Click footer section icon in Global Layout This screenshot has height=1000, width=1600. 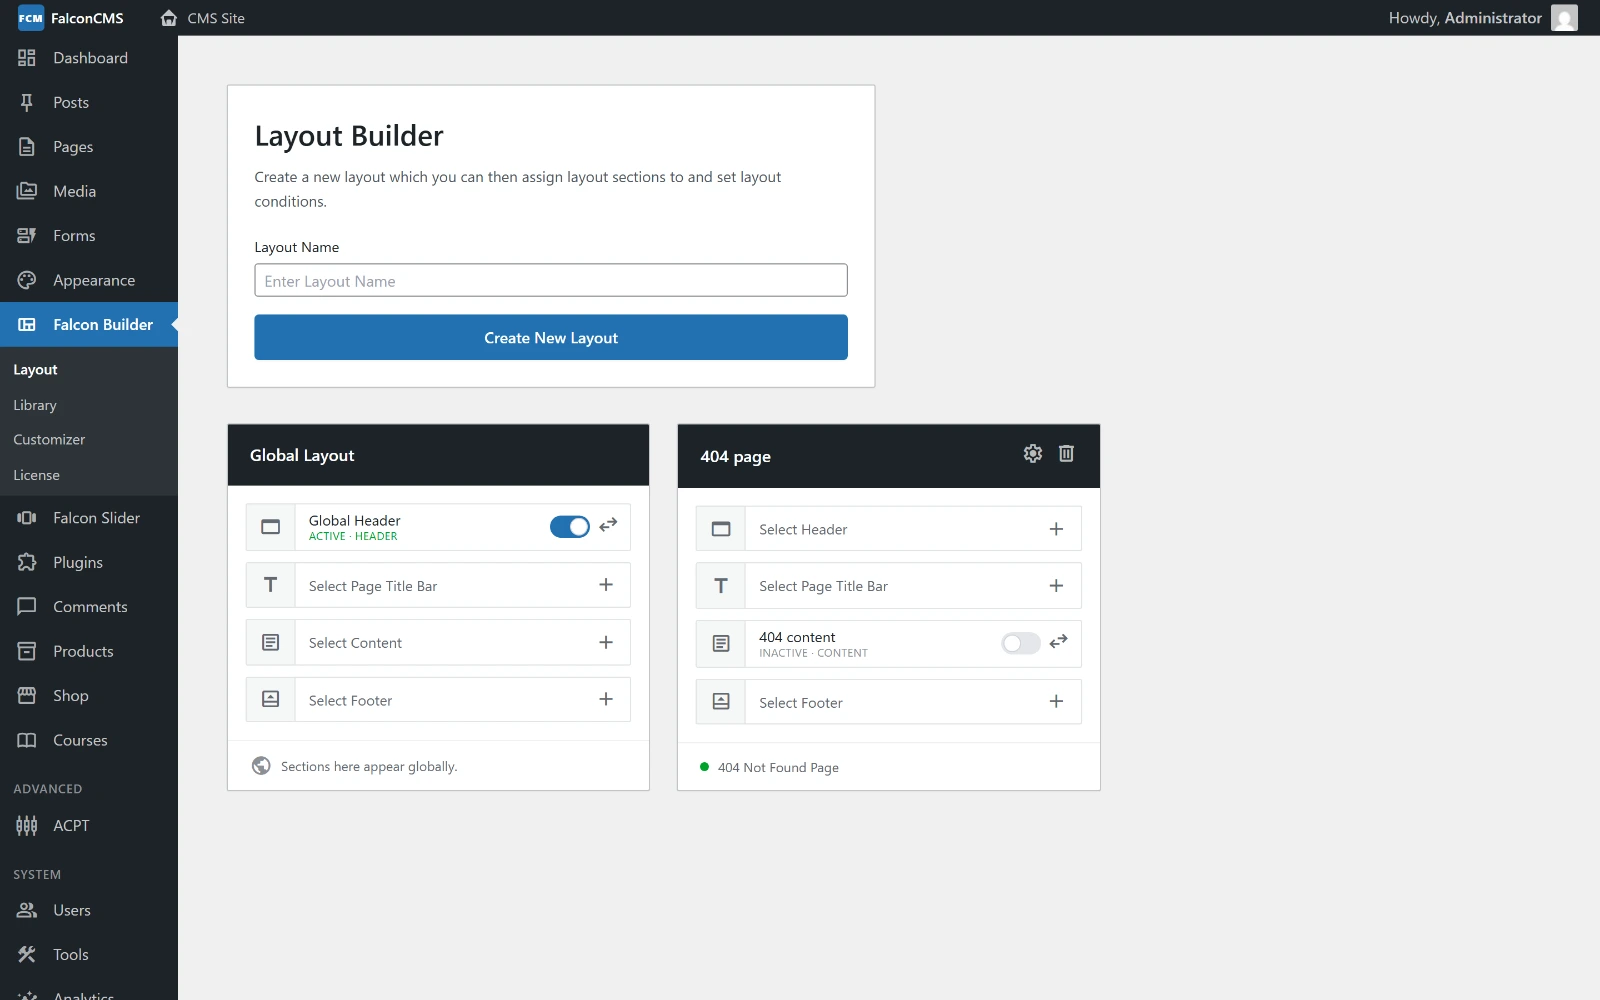click(x=271, y=699)
